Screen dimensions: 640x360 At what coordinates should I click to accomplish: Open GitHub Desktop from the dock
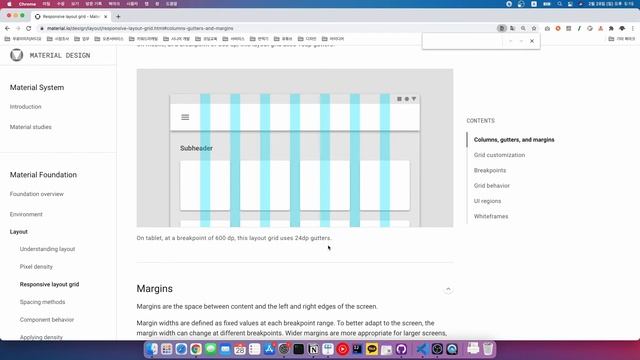(401, 349)
